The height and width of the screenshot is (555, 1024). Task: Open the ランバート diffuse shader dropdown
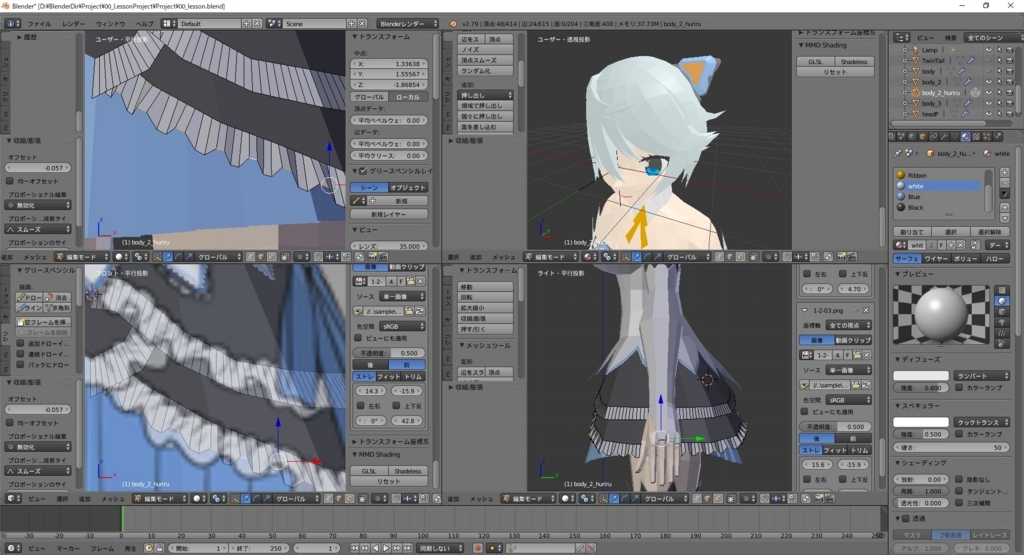pos(982,376)
